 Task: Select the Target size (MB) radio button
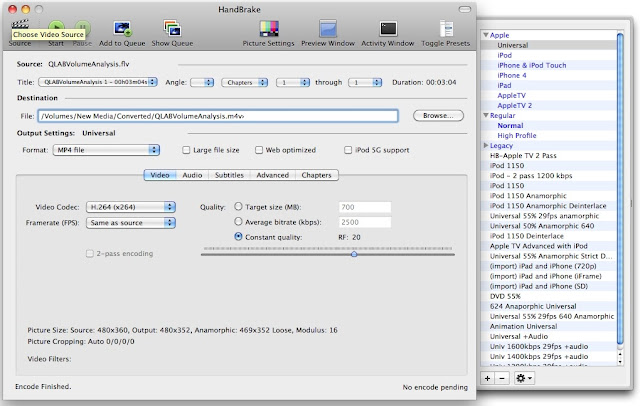coord(238,206)
